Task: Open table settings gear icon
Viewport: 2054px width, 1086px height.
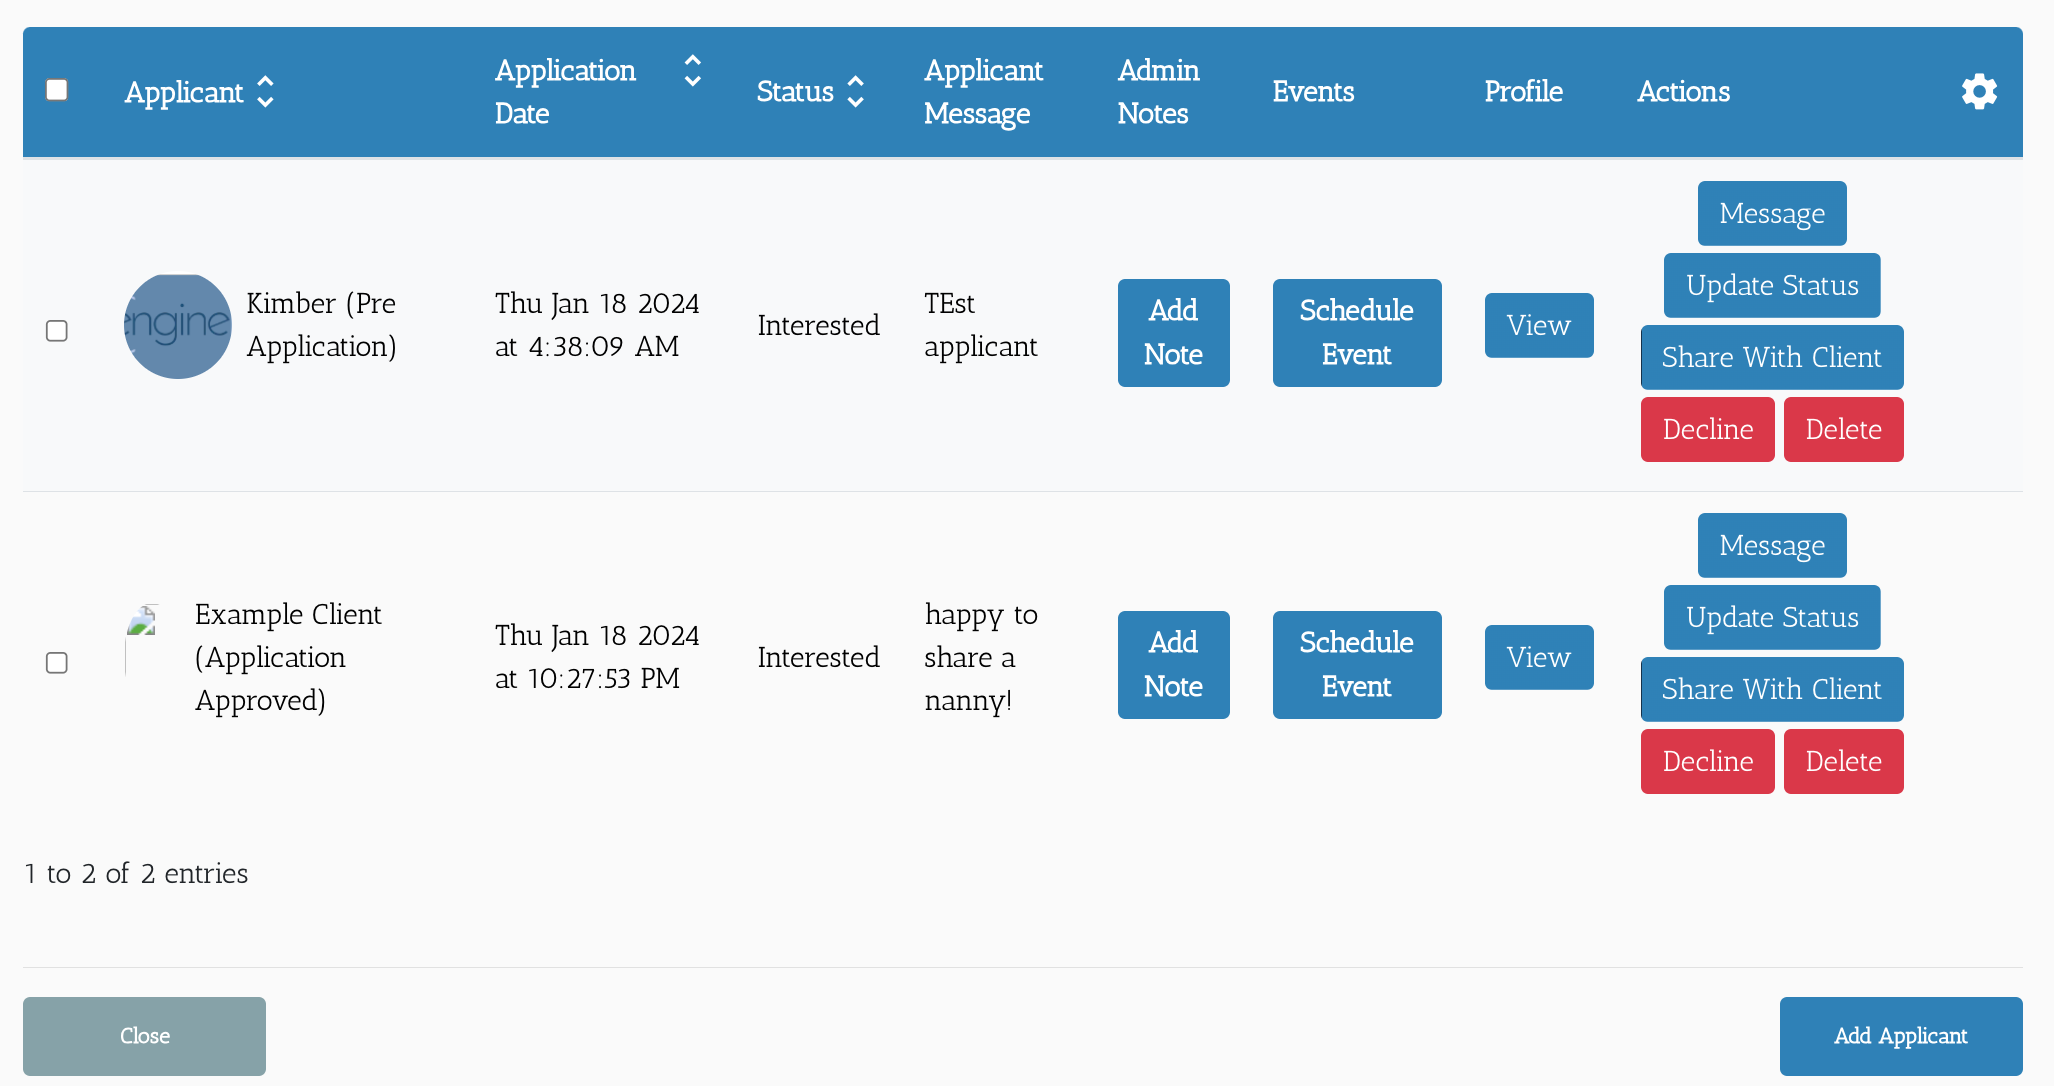Action: click(x=1979, y=91)
